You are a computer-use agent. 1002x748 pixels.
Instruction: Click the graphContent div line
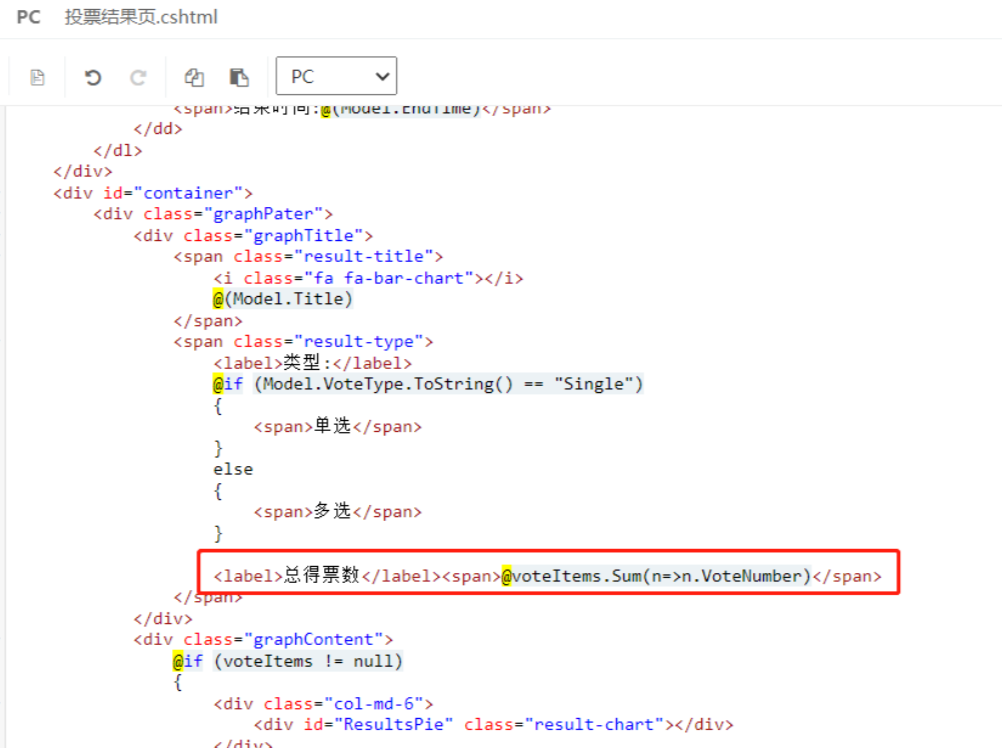pyautogui.click(x=265, y=639)
